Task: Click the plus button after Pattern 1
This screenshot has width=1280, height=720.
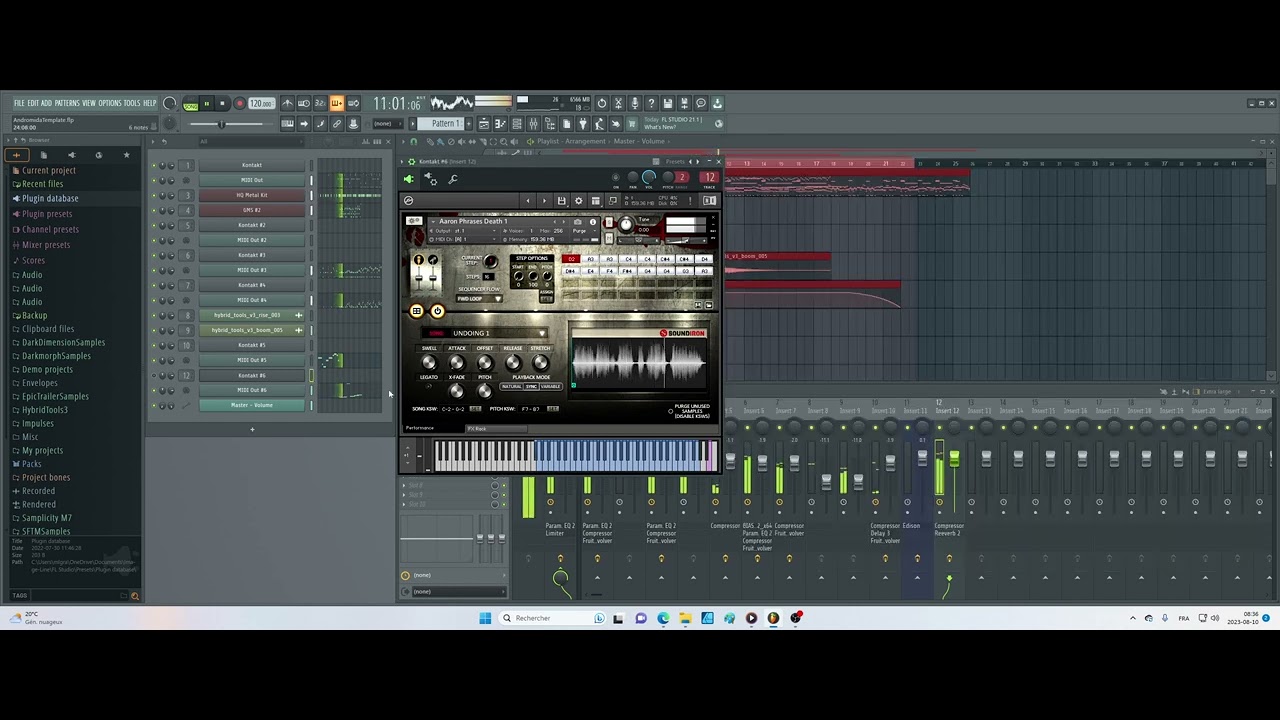Action: tap(468, 124)
